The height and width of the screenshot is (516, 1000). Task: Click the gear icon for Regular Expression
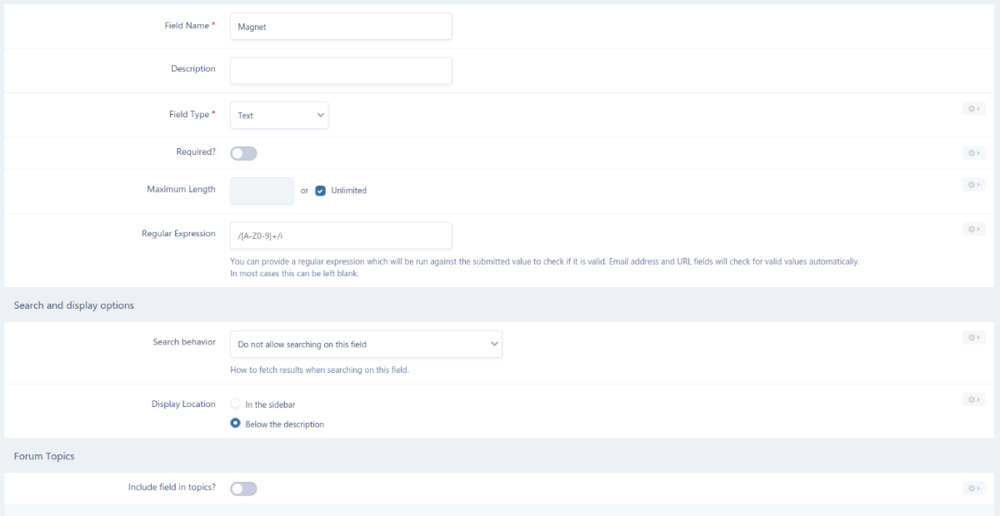point(973,229)
